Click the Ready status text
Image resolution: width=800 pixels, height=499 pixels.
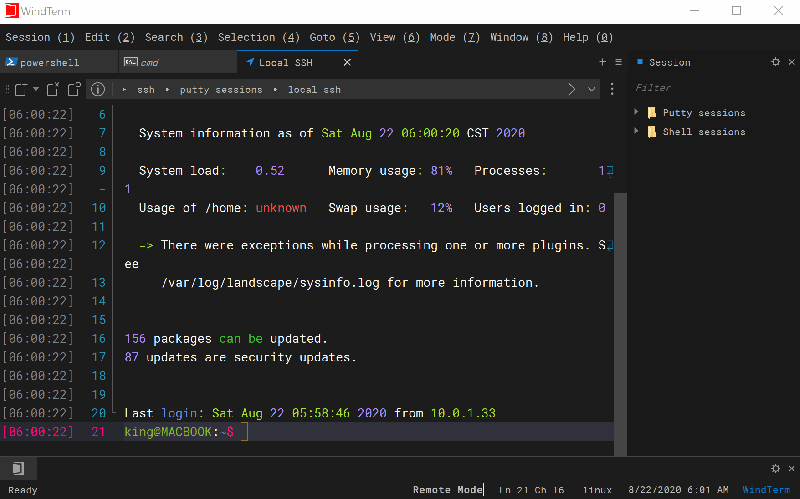(23, 490)
